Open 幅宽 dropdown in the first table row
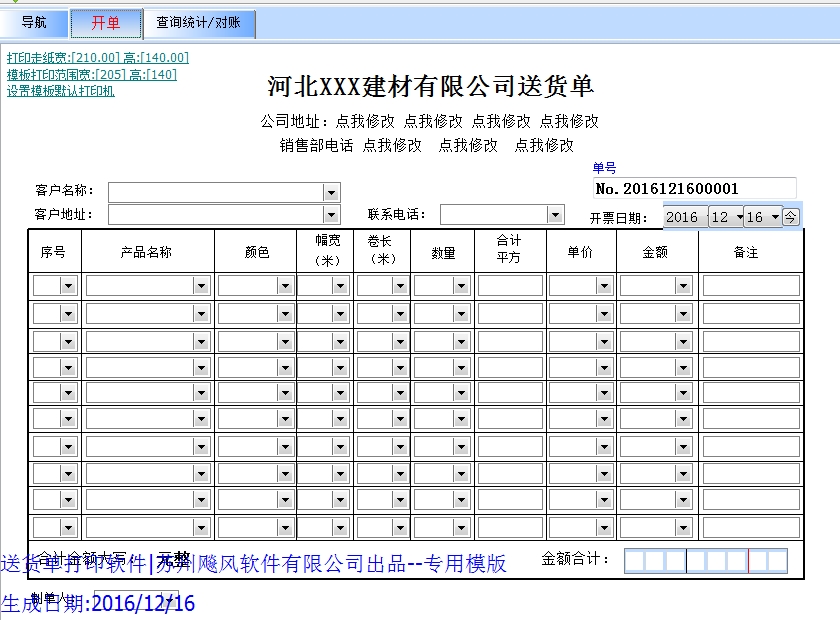Viewport: 840px width, 620px height. (340, 286)
